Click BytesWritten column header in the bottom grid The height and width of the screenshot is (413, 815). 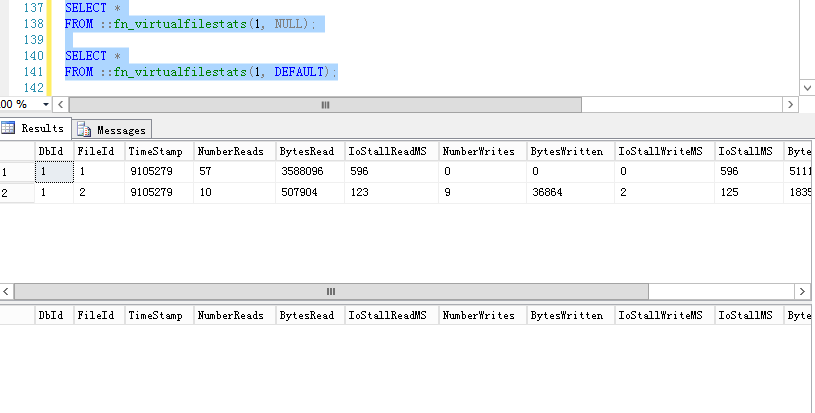569,316
